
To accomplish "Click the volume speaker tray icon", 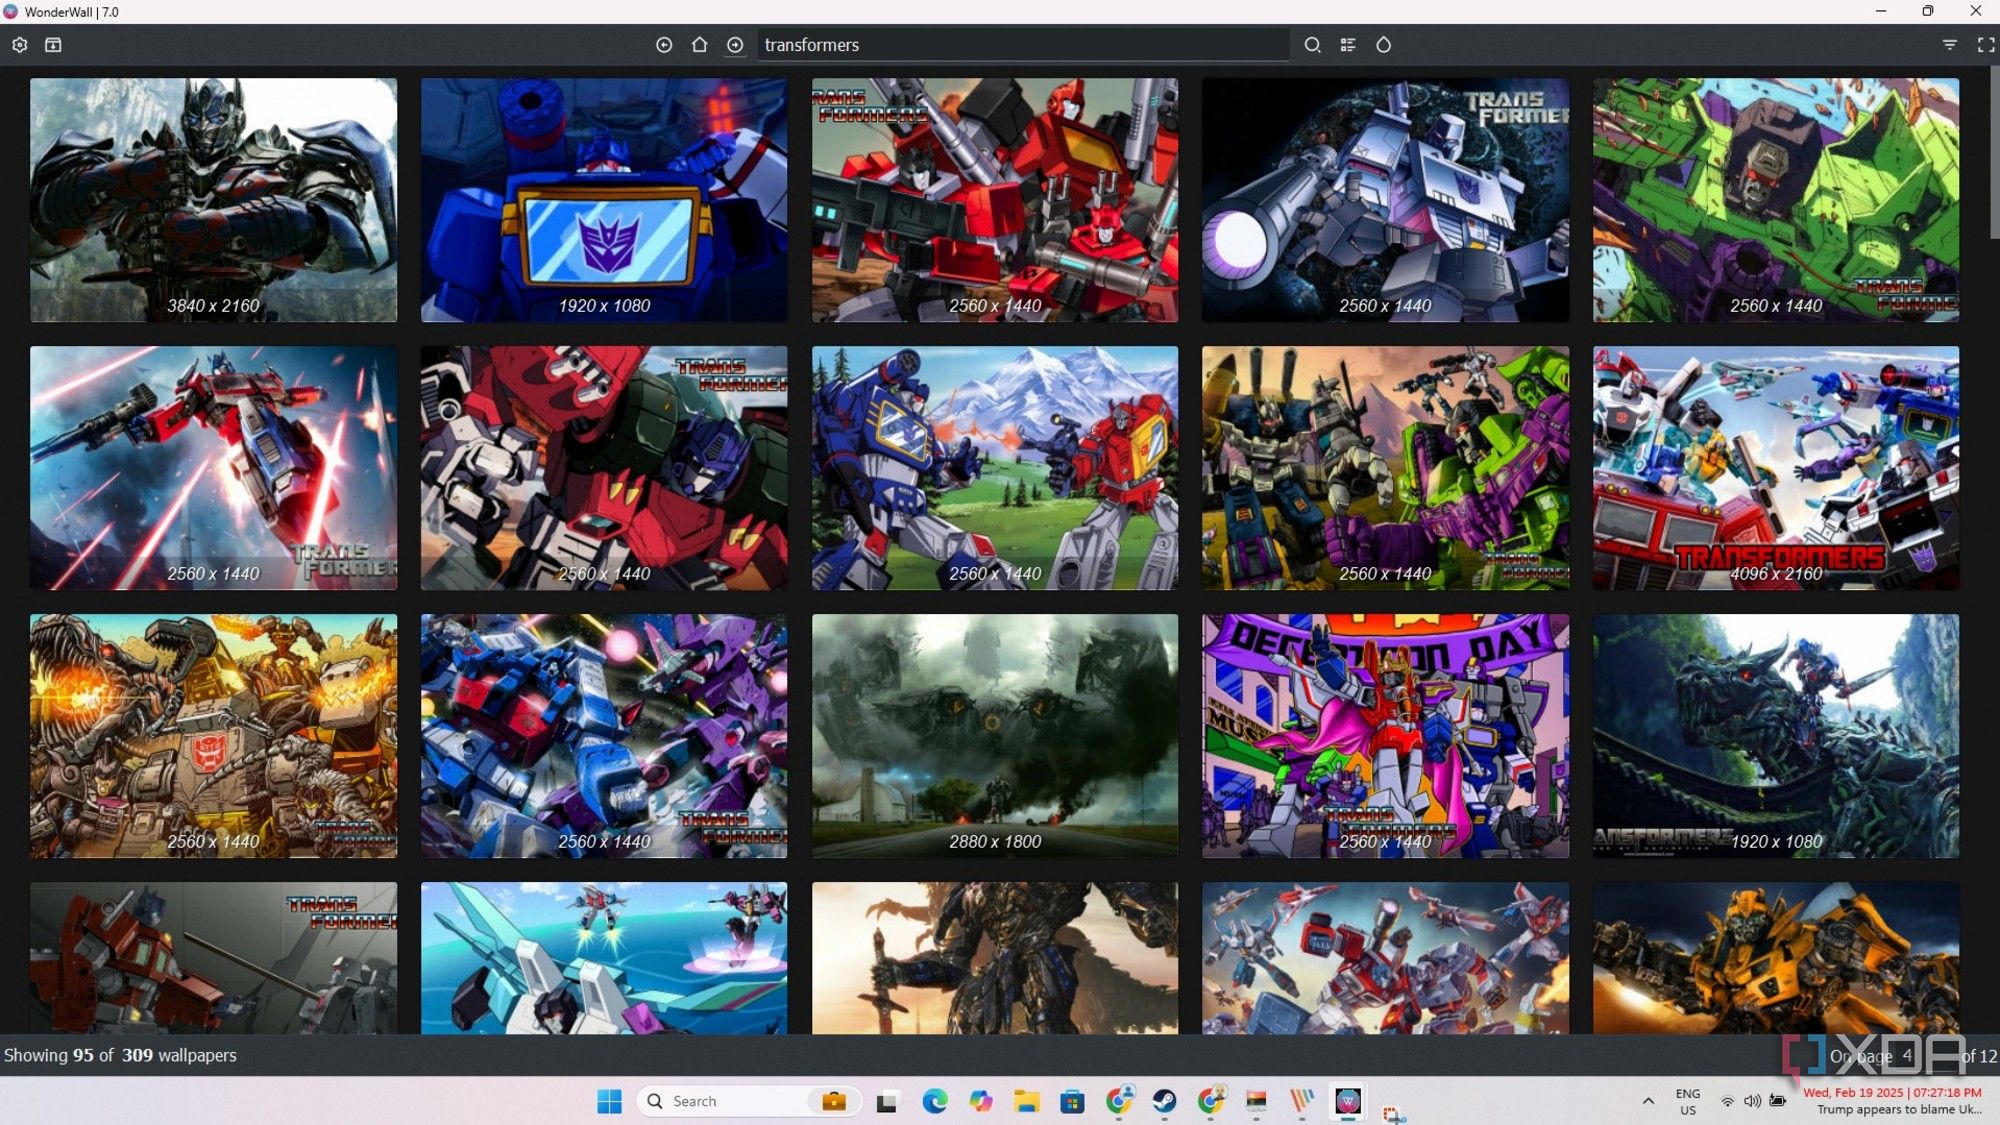I will click(1752, 1101).
